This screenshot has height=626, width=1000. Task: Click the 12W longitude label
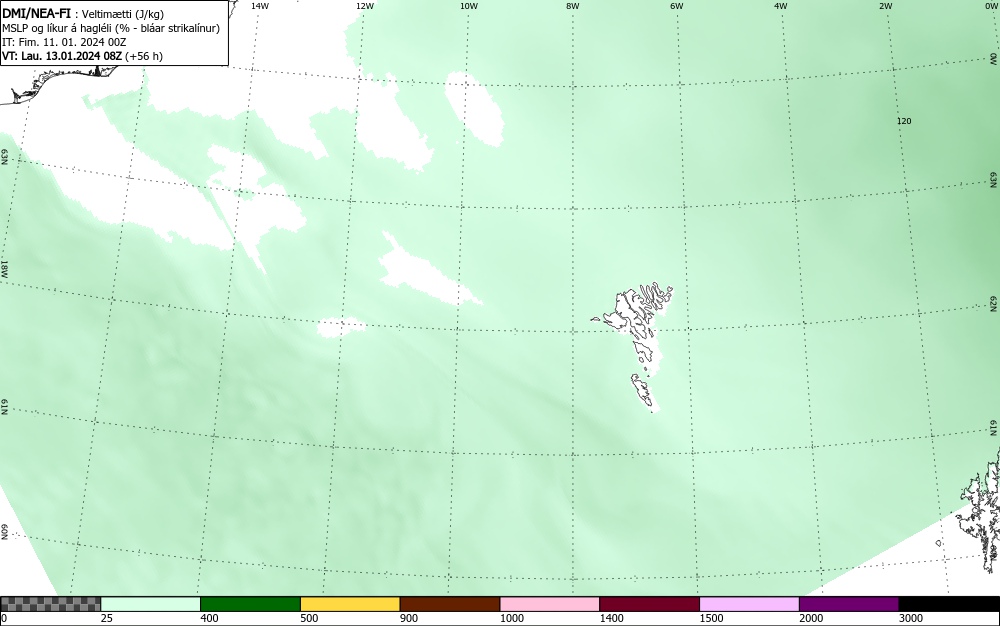[x=364, y=6]
